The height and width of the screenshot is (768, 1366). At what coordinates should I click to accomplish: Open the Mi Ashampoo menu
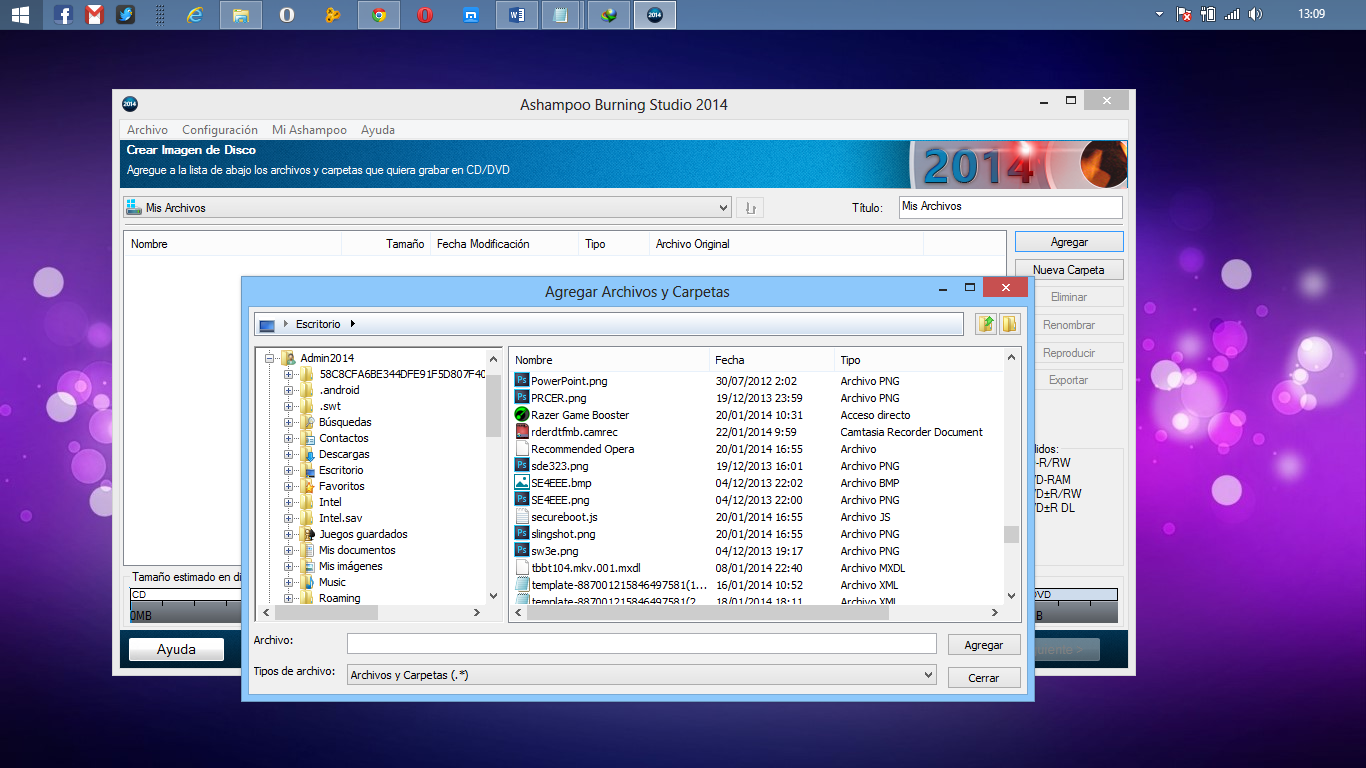[309, 130]
